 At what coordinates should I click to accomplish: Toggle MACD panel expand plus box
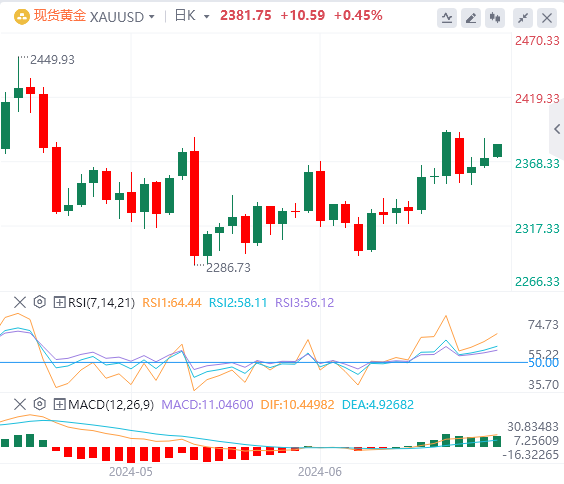[59, 404]
